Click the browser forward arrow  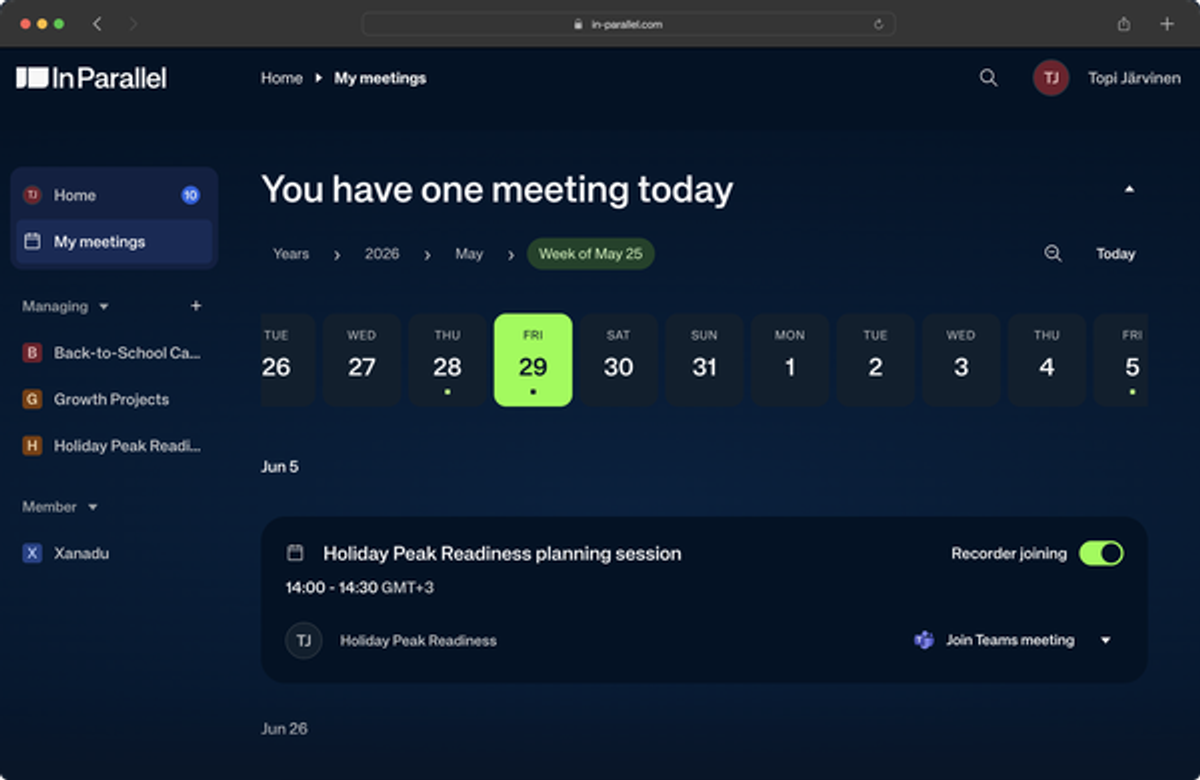(x=134, y=24)
